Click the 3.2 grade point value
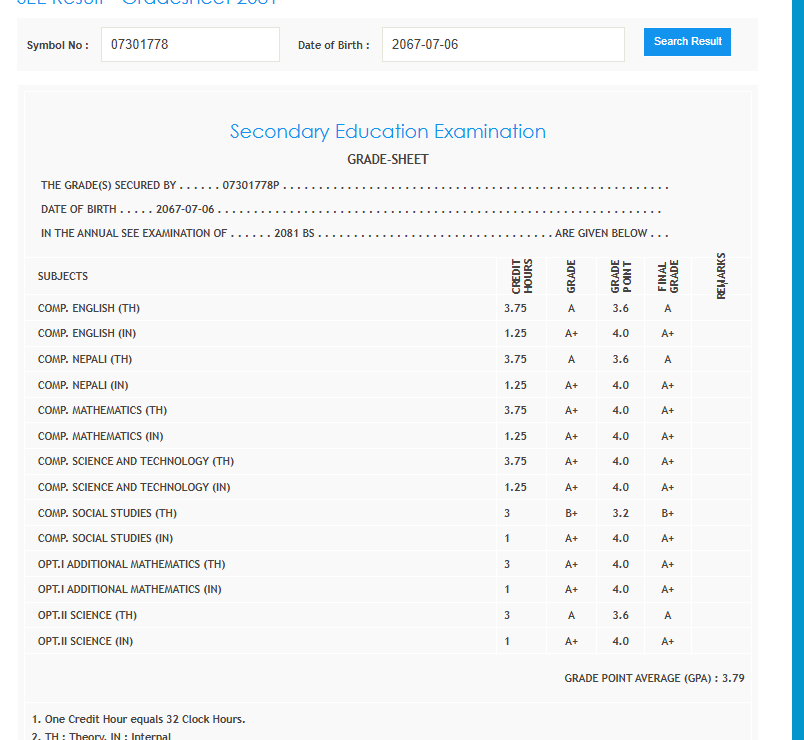The image size is (804, 740). pos(620,513)
